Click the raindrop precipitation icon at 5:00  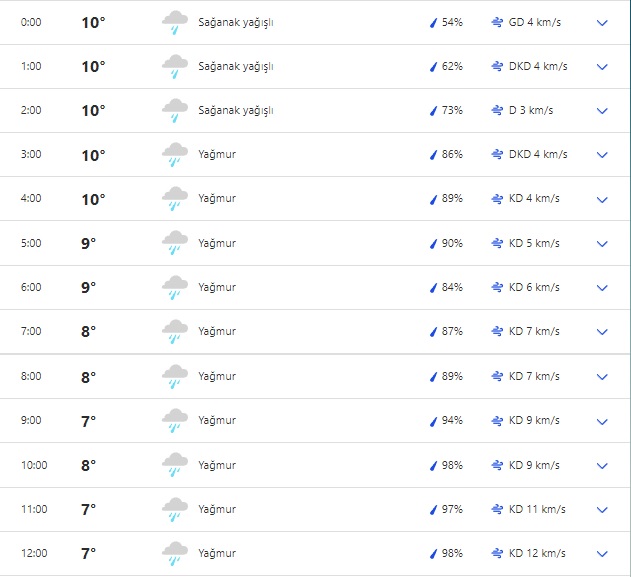[x=434, y=243]
